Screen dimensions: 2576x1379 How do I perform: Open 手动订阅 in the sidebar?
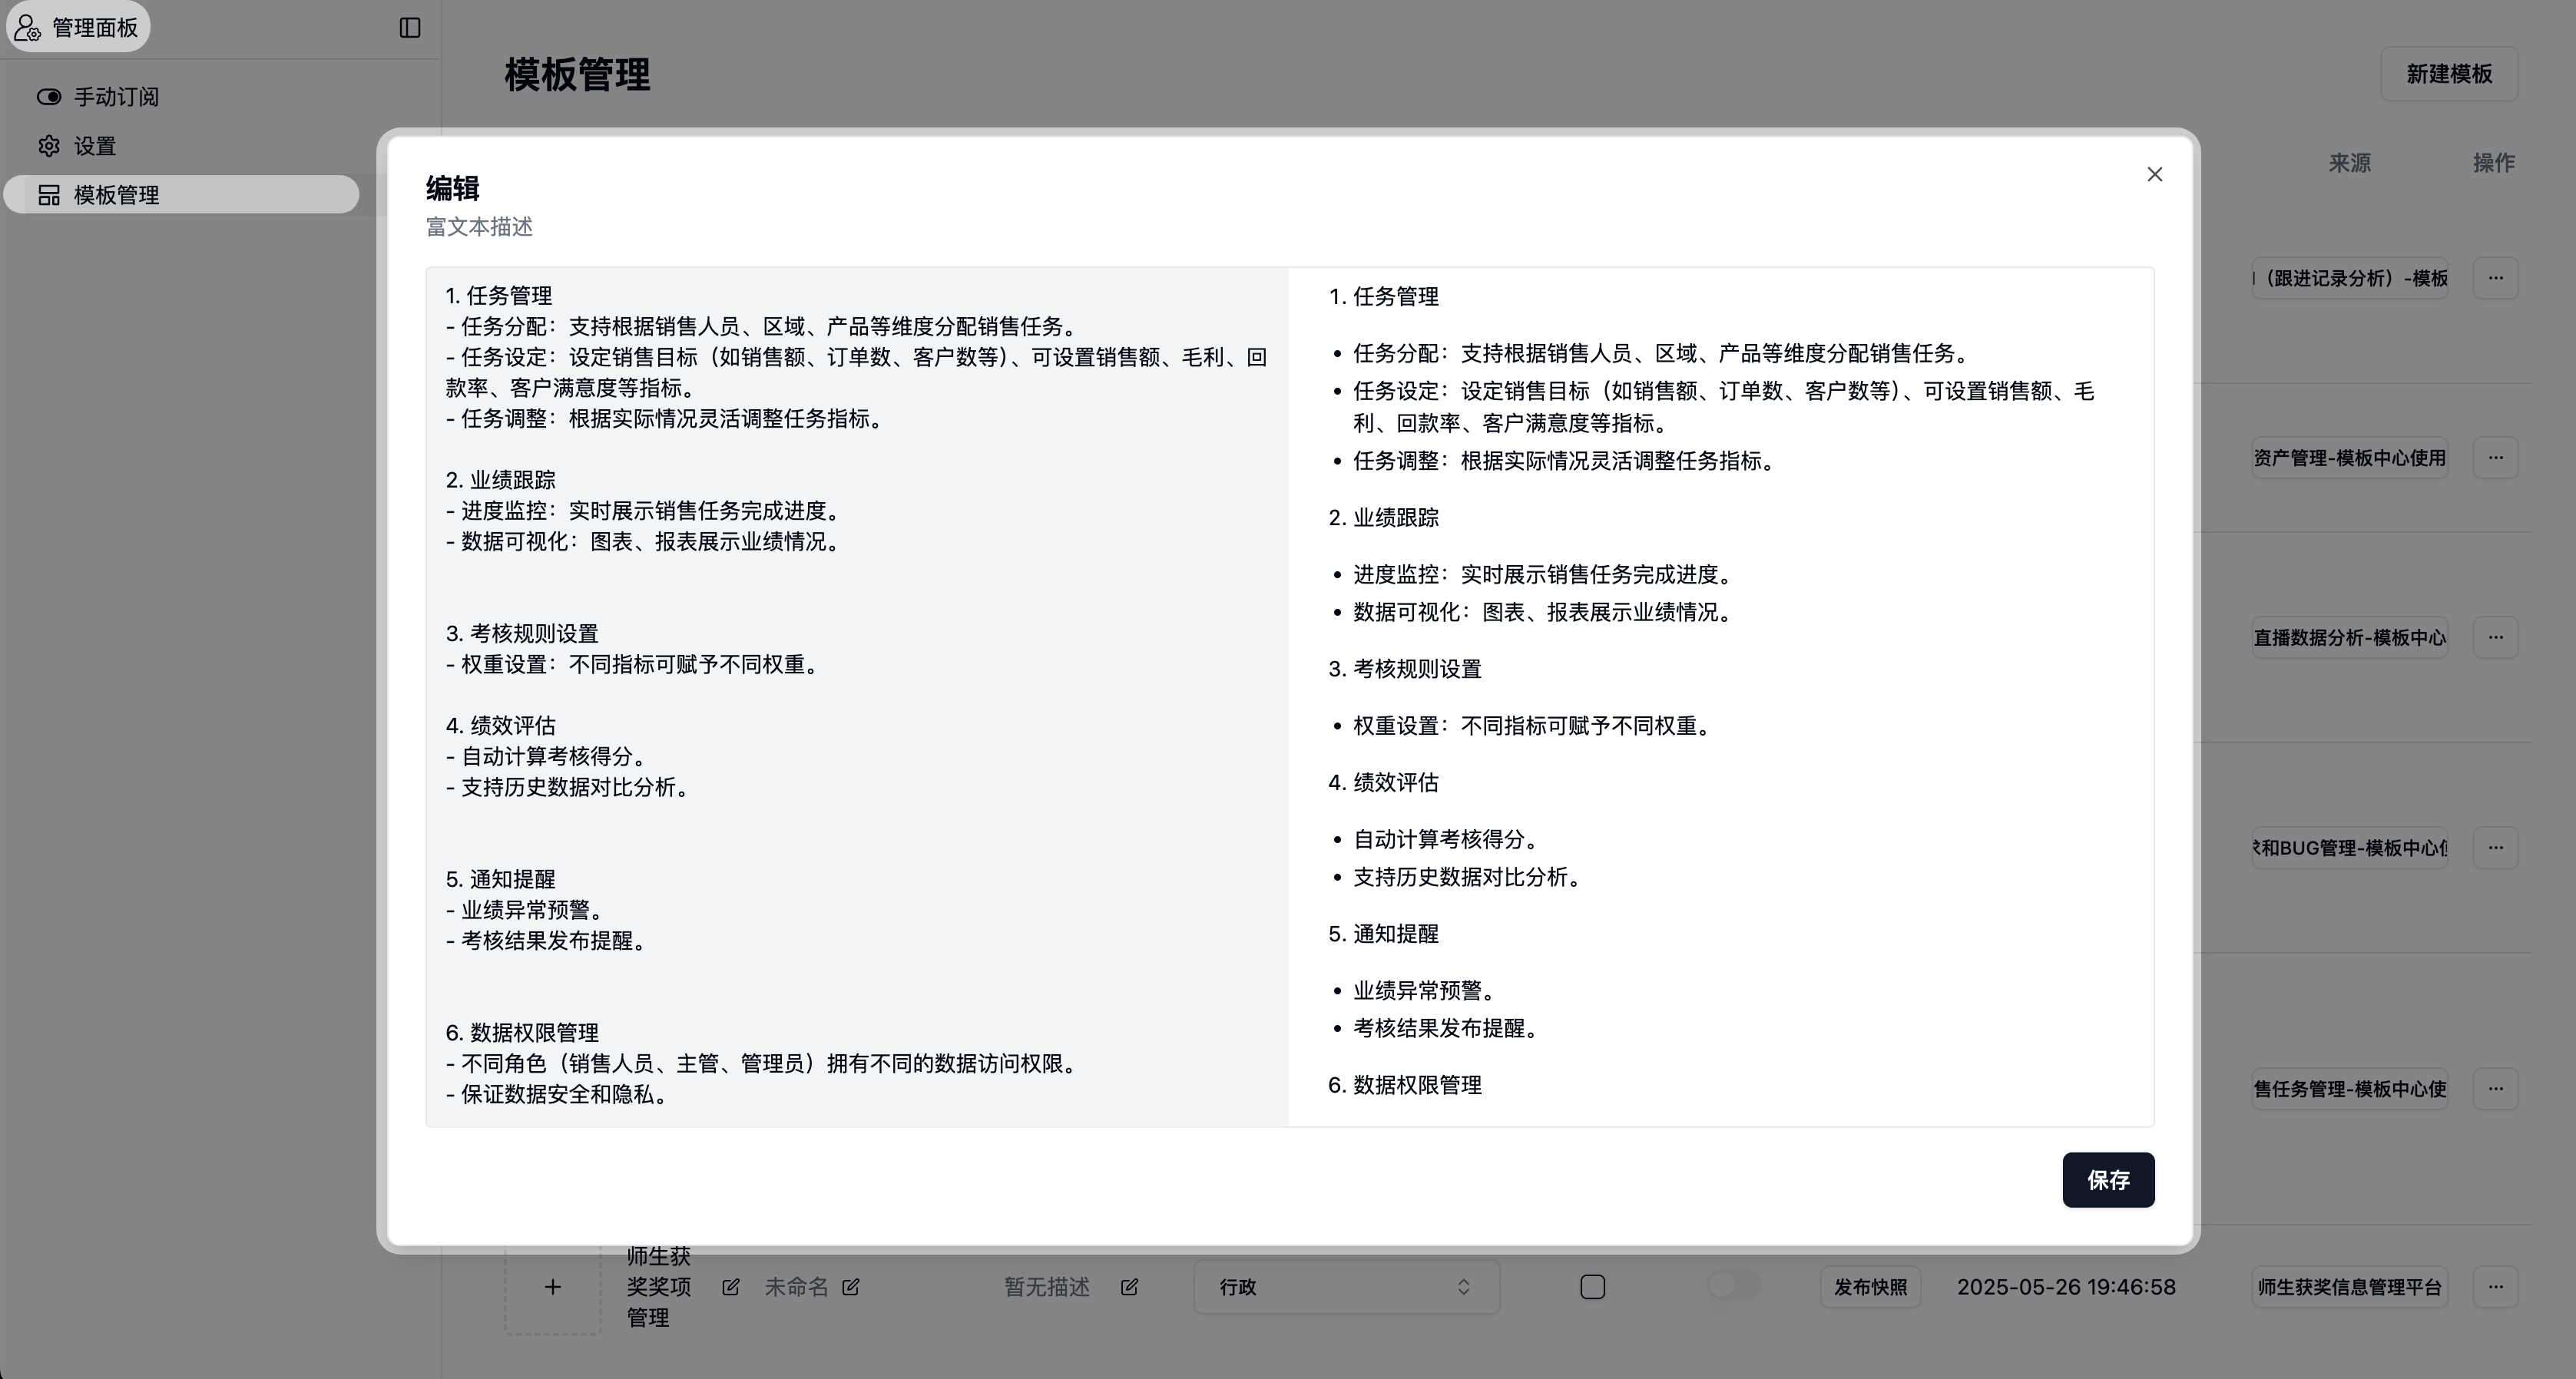tap(116, 97)
